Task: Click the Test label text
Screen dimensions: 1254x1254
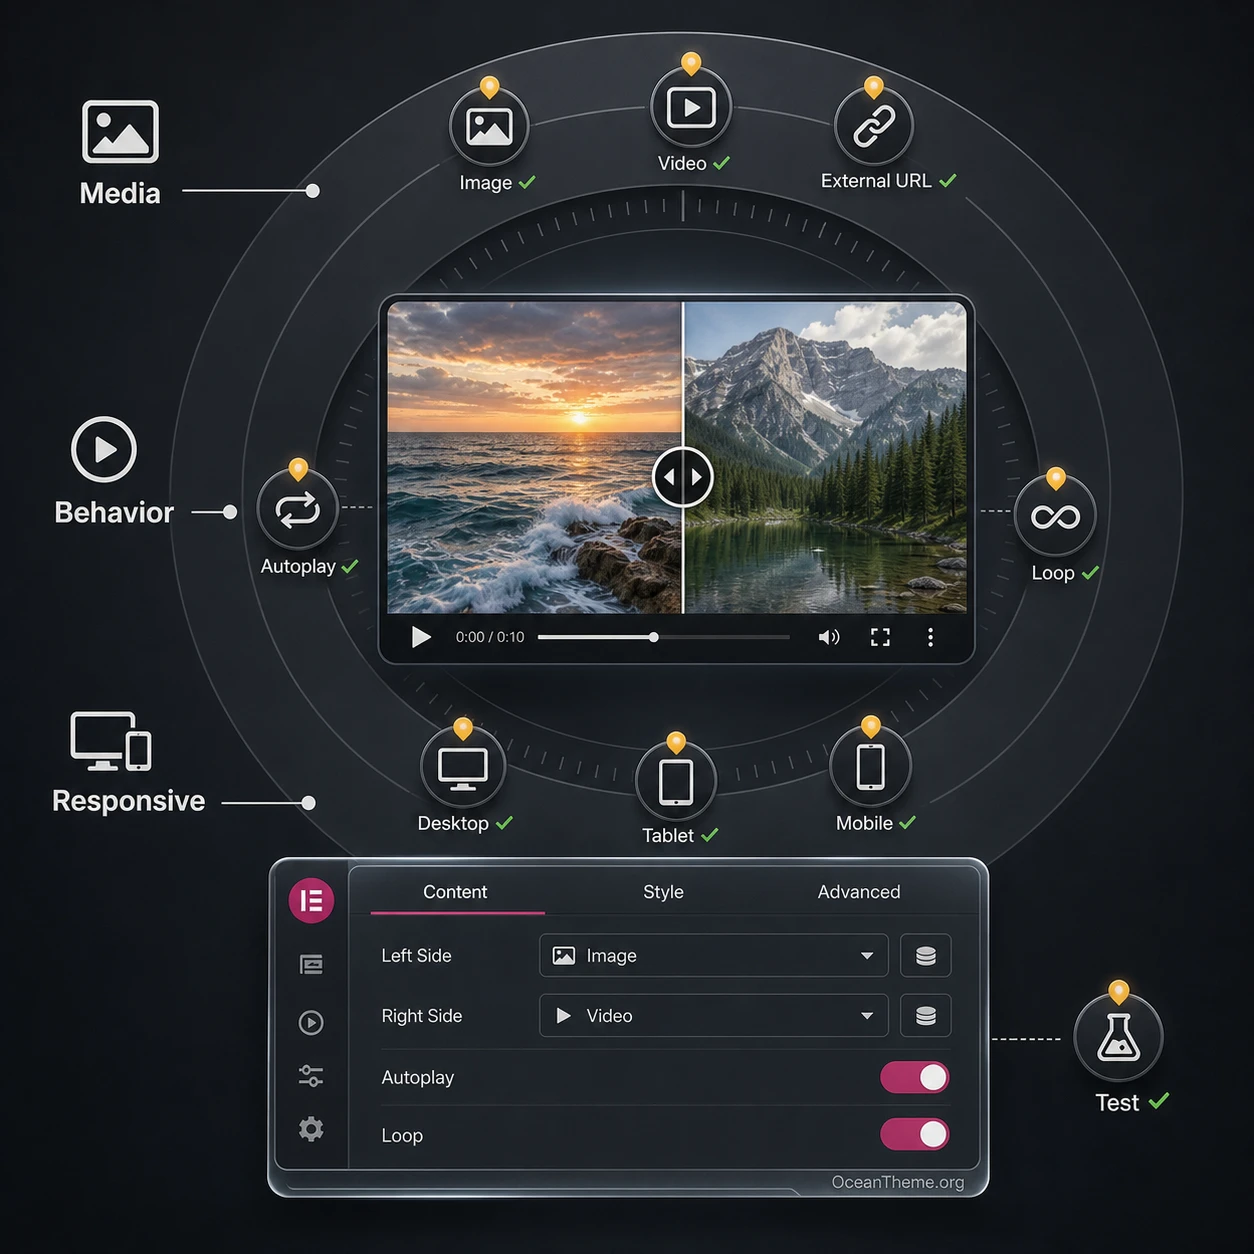Action: click(1117, 1103)
